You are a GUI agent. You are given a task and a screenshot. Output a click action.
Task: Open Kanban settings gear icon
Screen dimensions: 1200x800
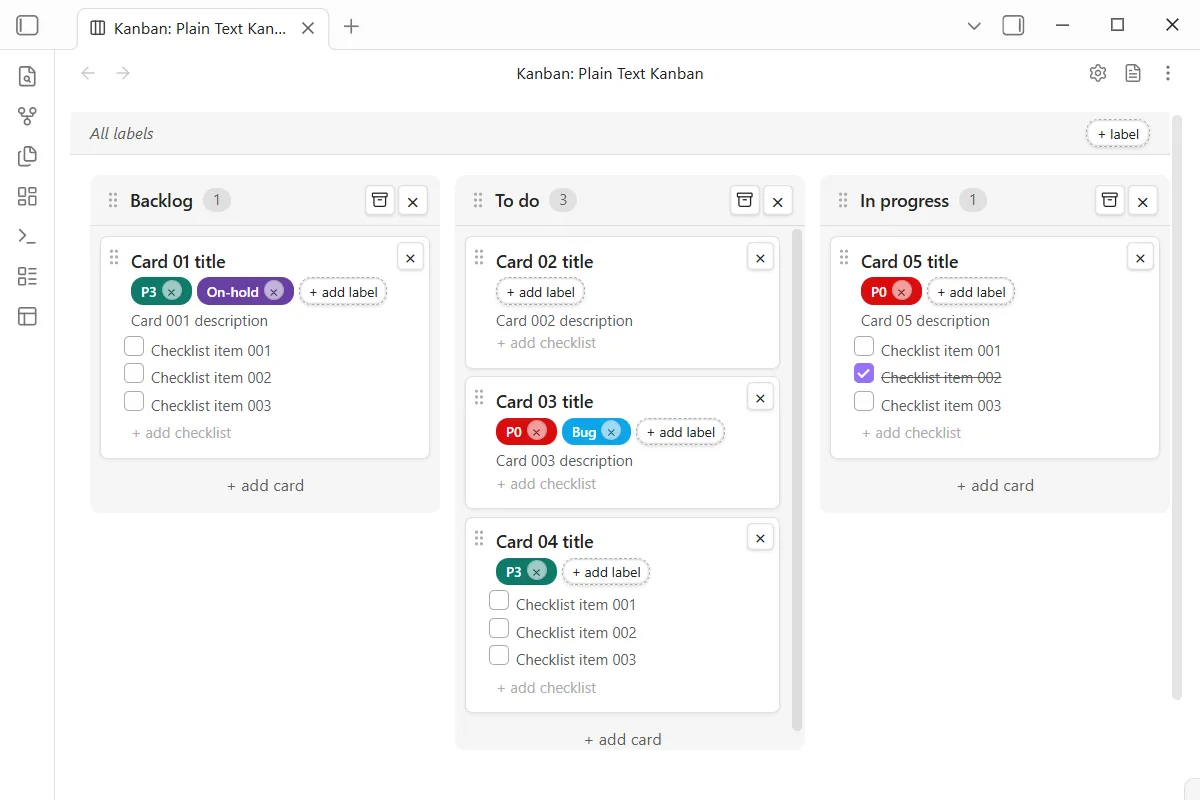click(1098, 73)
